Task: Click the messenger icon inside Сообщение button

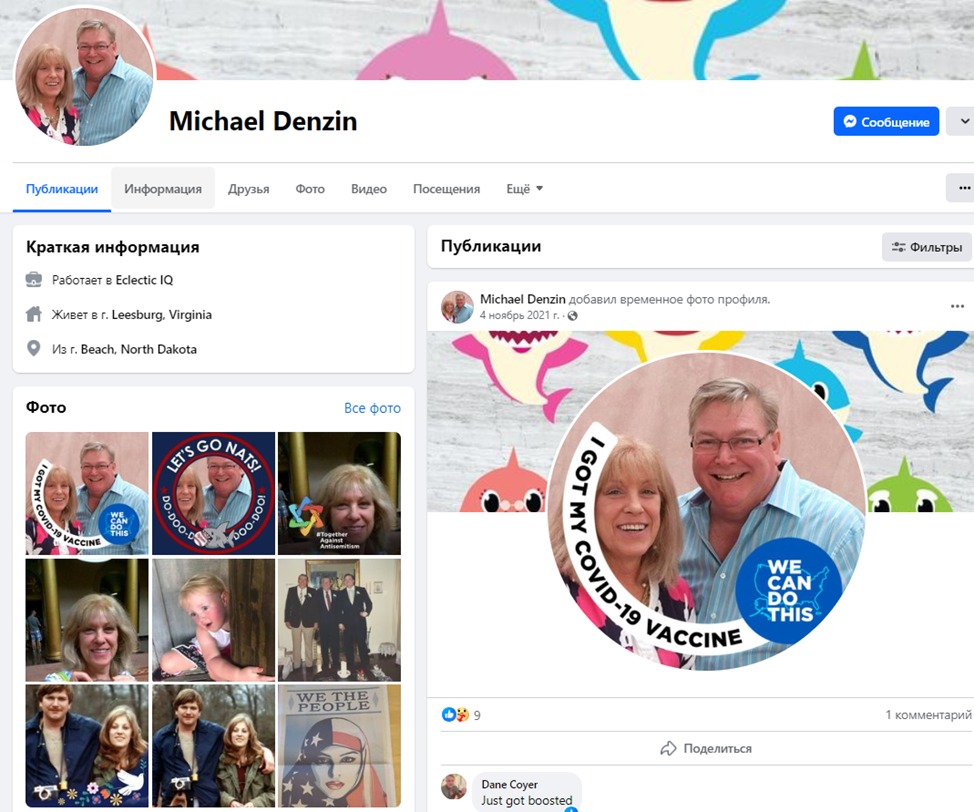Action: point(850,122)
